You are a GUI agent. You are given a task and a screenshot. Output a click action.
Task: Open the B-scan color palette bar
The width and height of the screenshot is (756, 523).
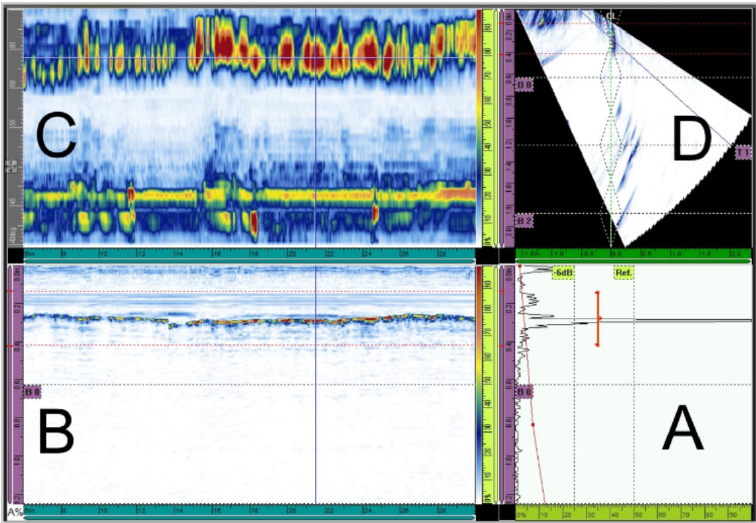pyautogui.click(x=478, y=384)
